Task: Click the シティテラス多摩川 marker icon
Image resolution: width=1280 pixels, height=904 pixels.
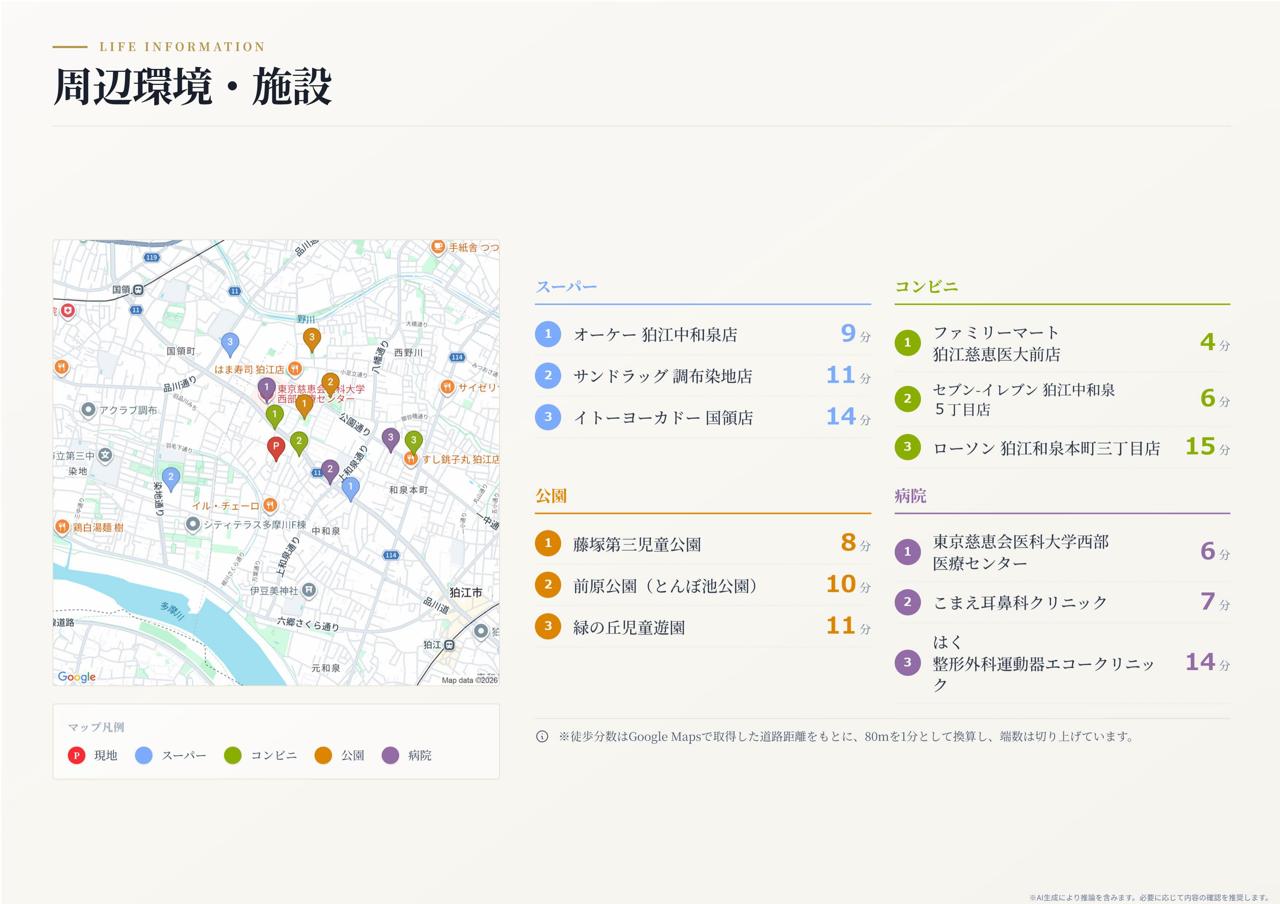Action: (193, 524)
